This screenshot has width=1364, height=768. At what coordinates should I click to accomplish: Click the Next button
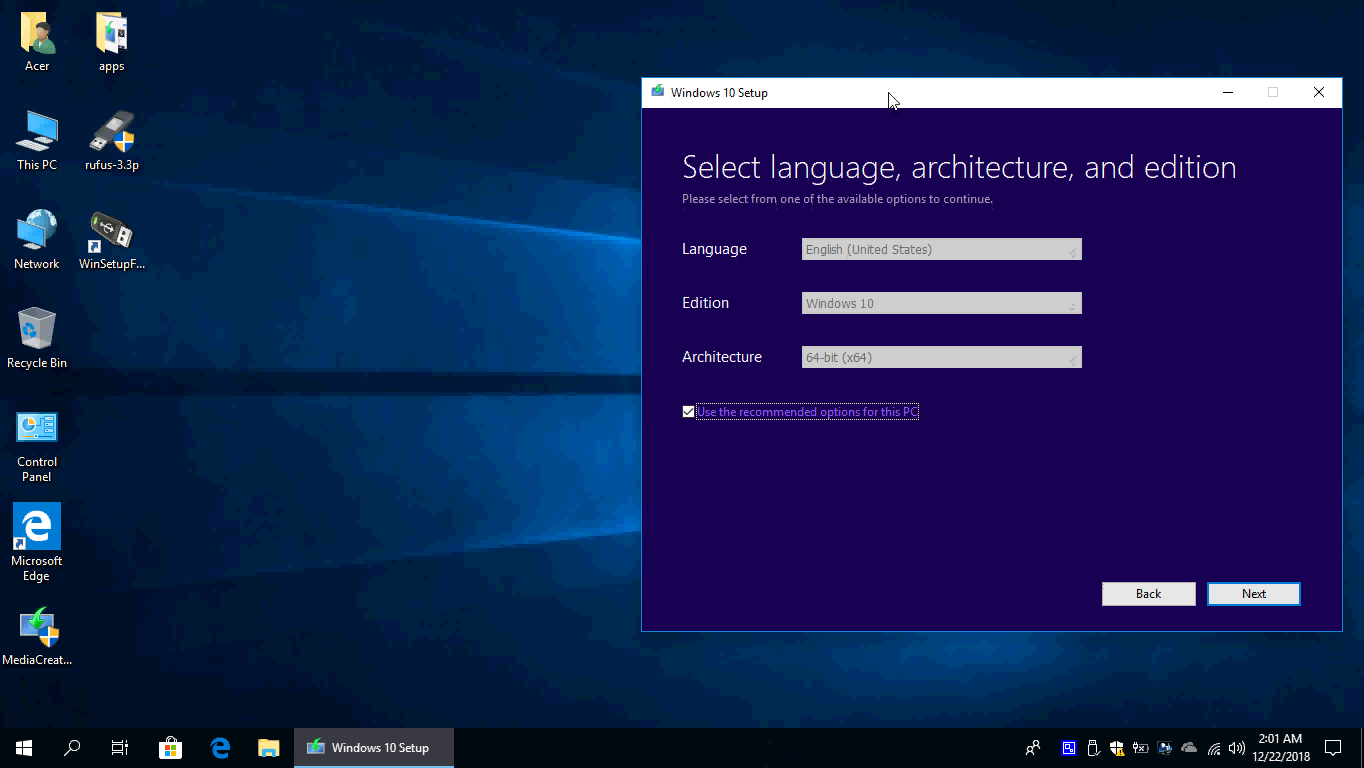tap(1254, 594)
